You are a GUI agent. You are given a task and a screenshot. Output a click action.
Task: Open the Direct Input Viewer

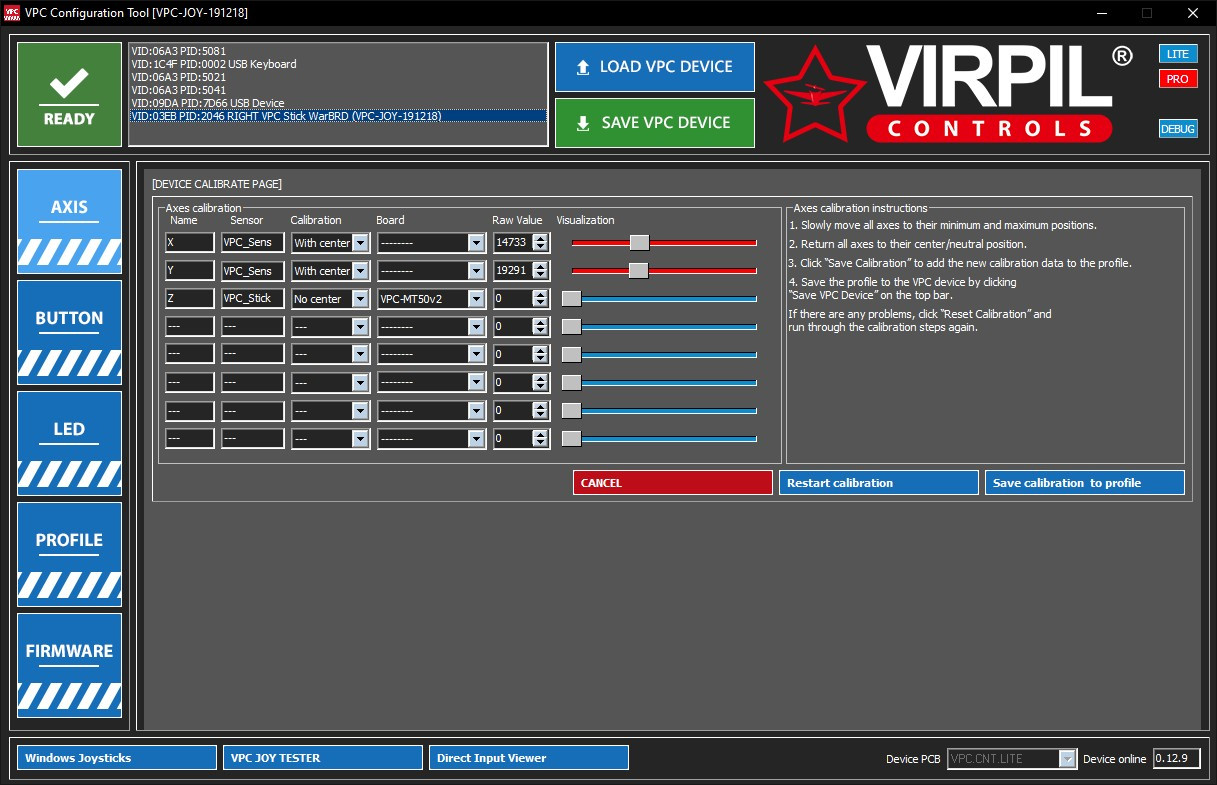[529, 758]
